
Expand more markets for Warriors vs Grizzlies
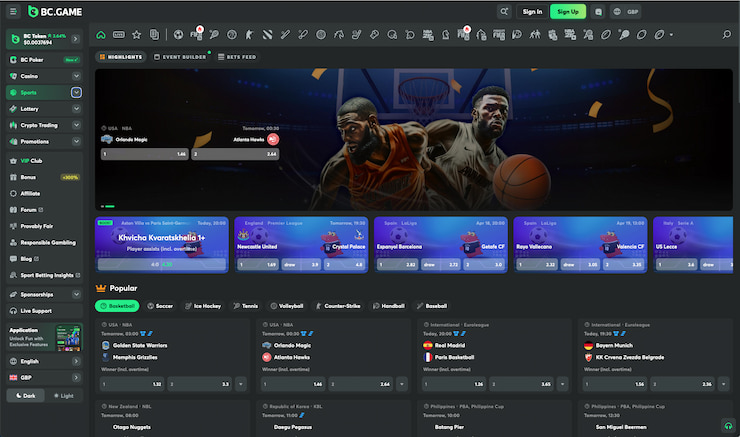241,384
